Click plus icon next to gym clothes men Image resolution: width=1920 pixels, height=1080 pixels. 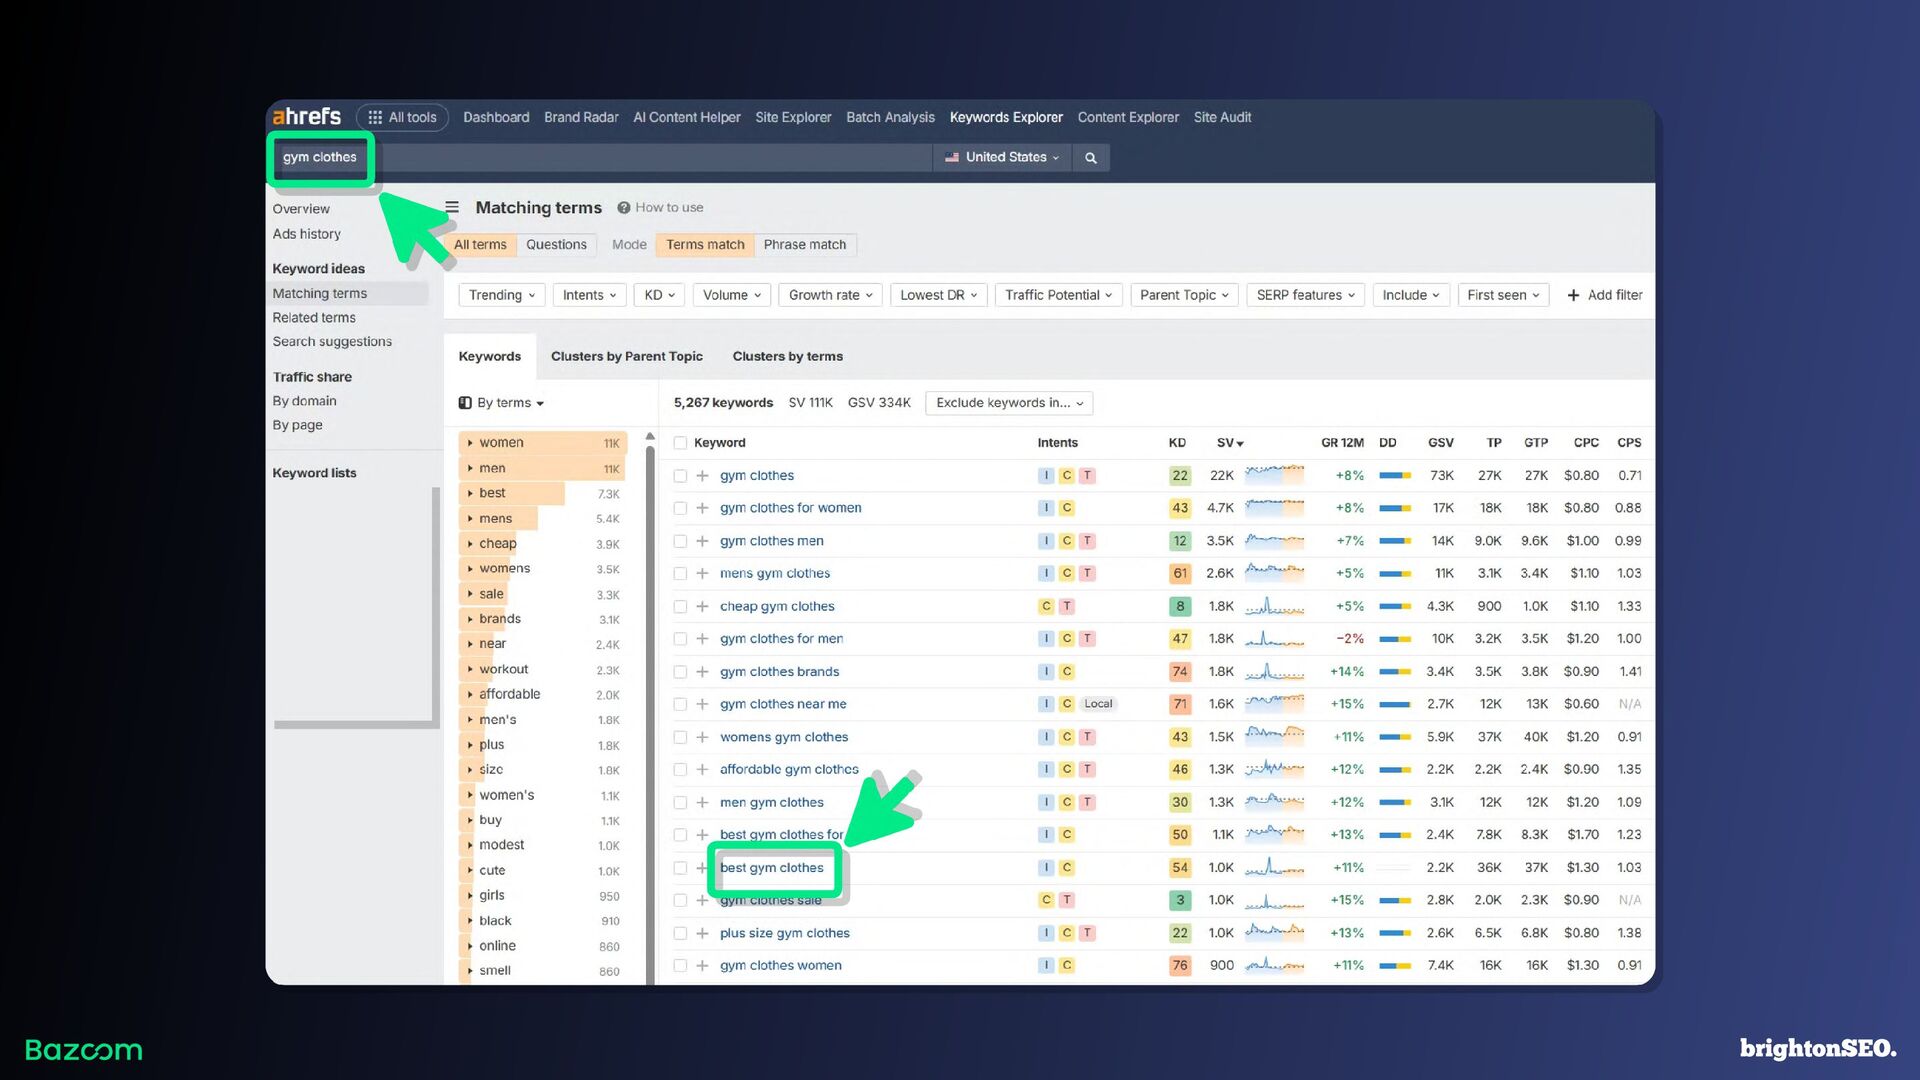point(702,541)
